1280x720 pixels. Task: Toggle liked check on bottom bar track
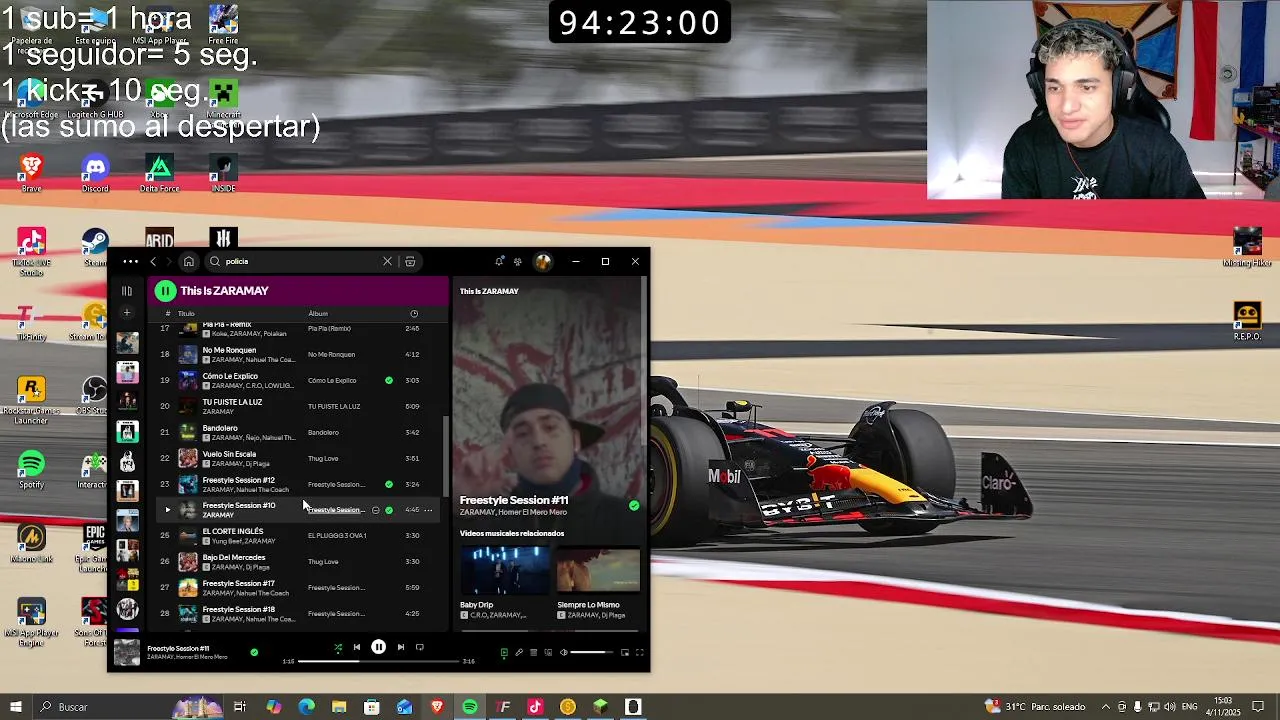click(254, 652)
